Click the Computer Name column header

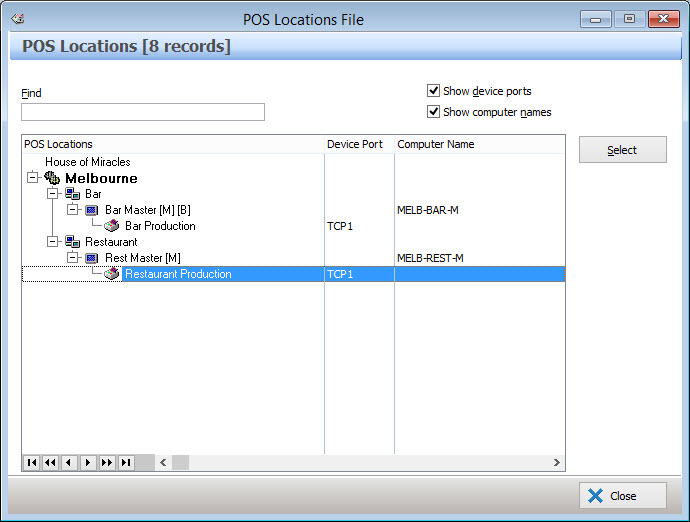point(436,144)
